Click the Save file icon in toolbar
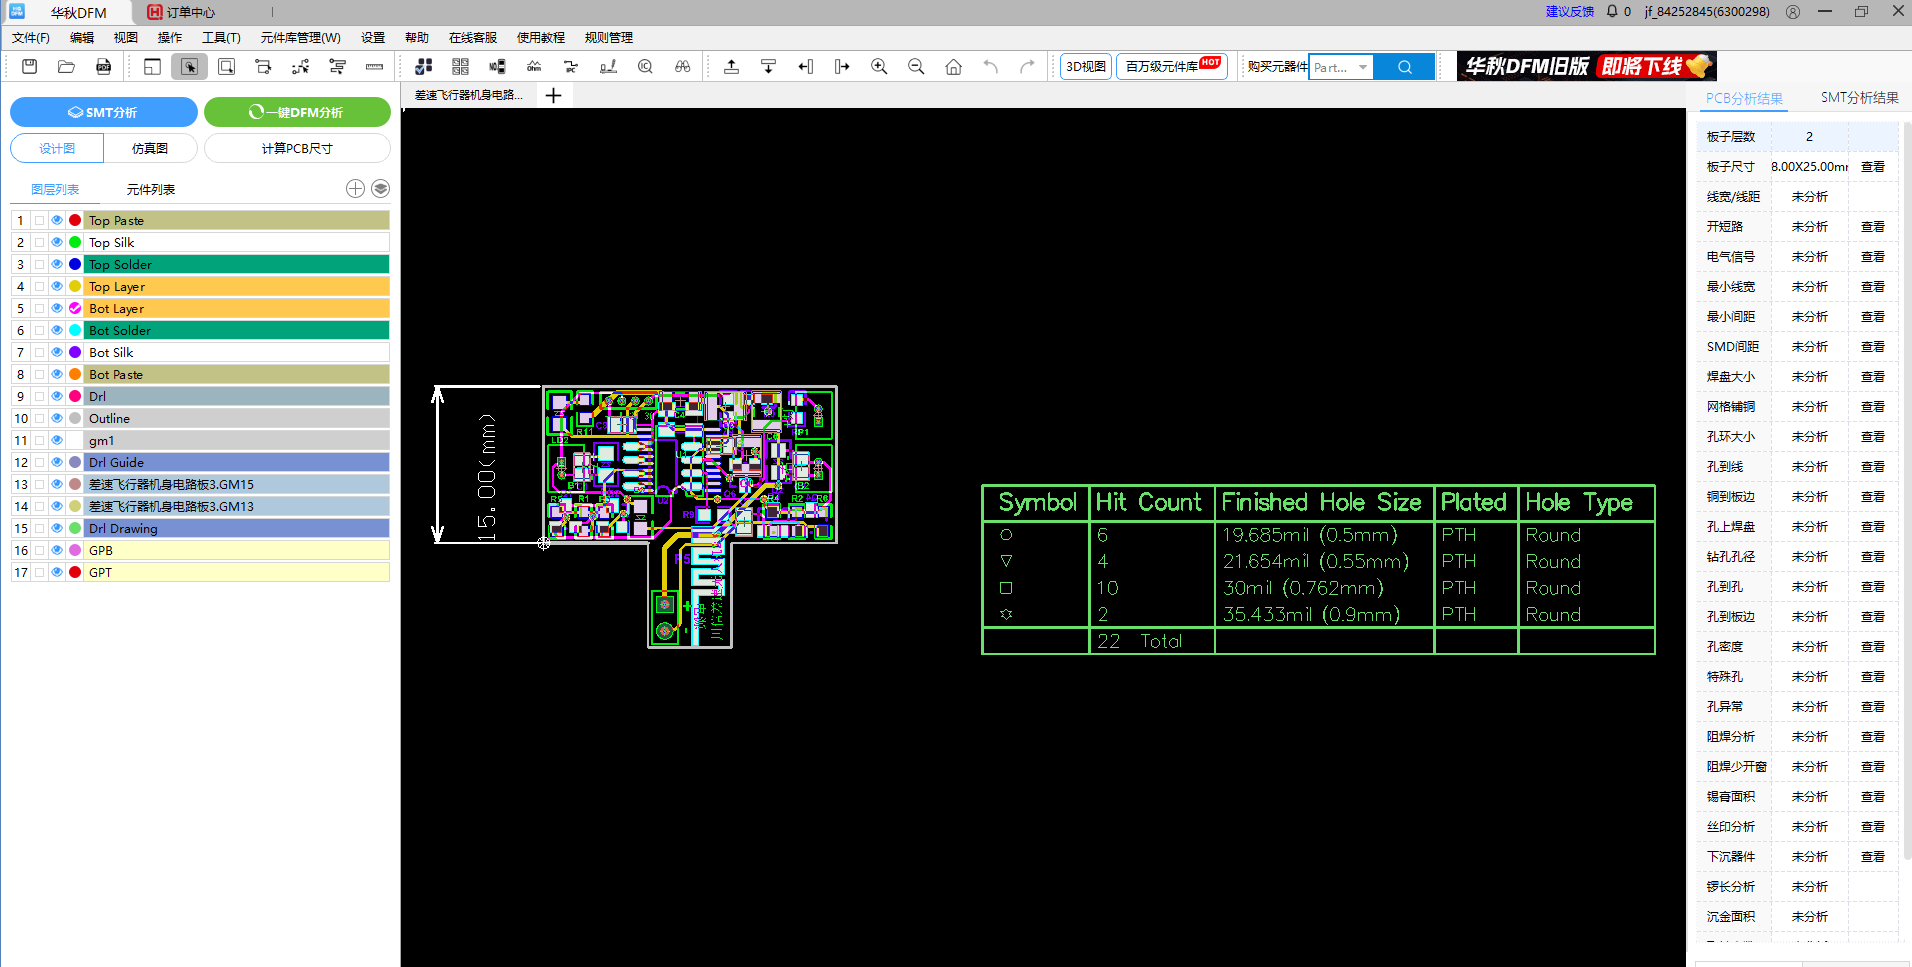This screenshot has height=967, width=1912. click(x=29, y=67)
